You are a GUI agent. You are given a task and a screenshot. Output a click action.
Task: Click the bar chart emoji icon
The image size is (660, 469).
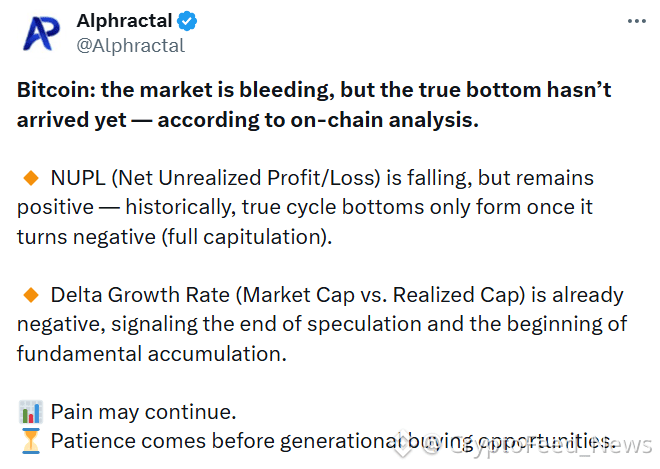[x=31, y=412]
